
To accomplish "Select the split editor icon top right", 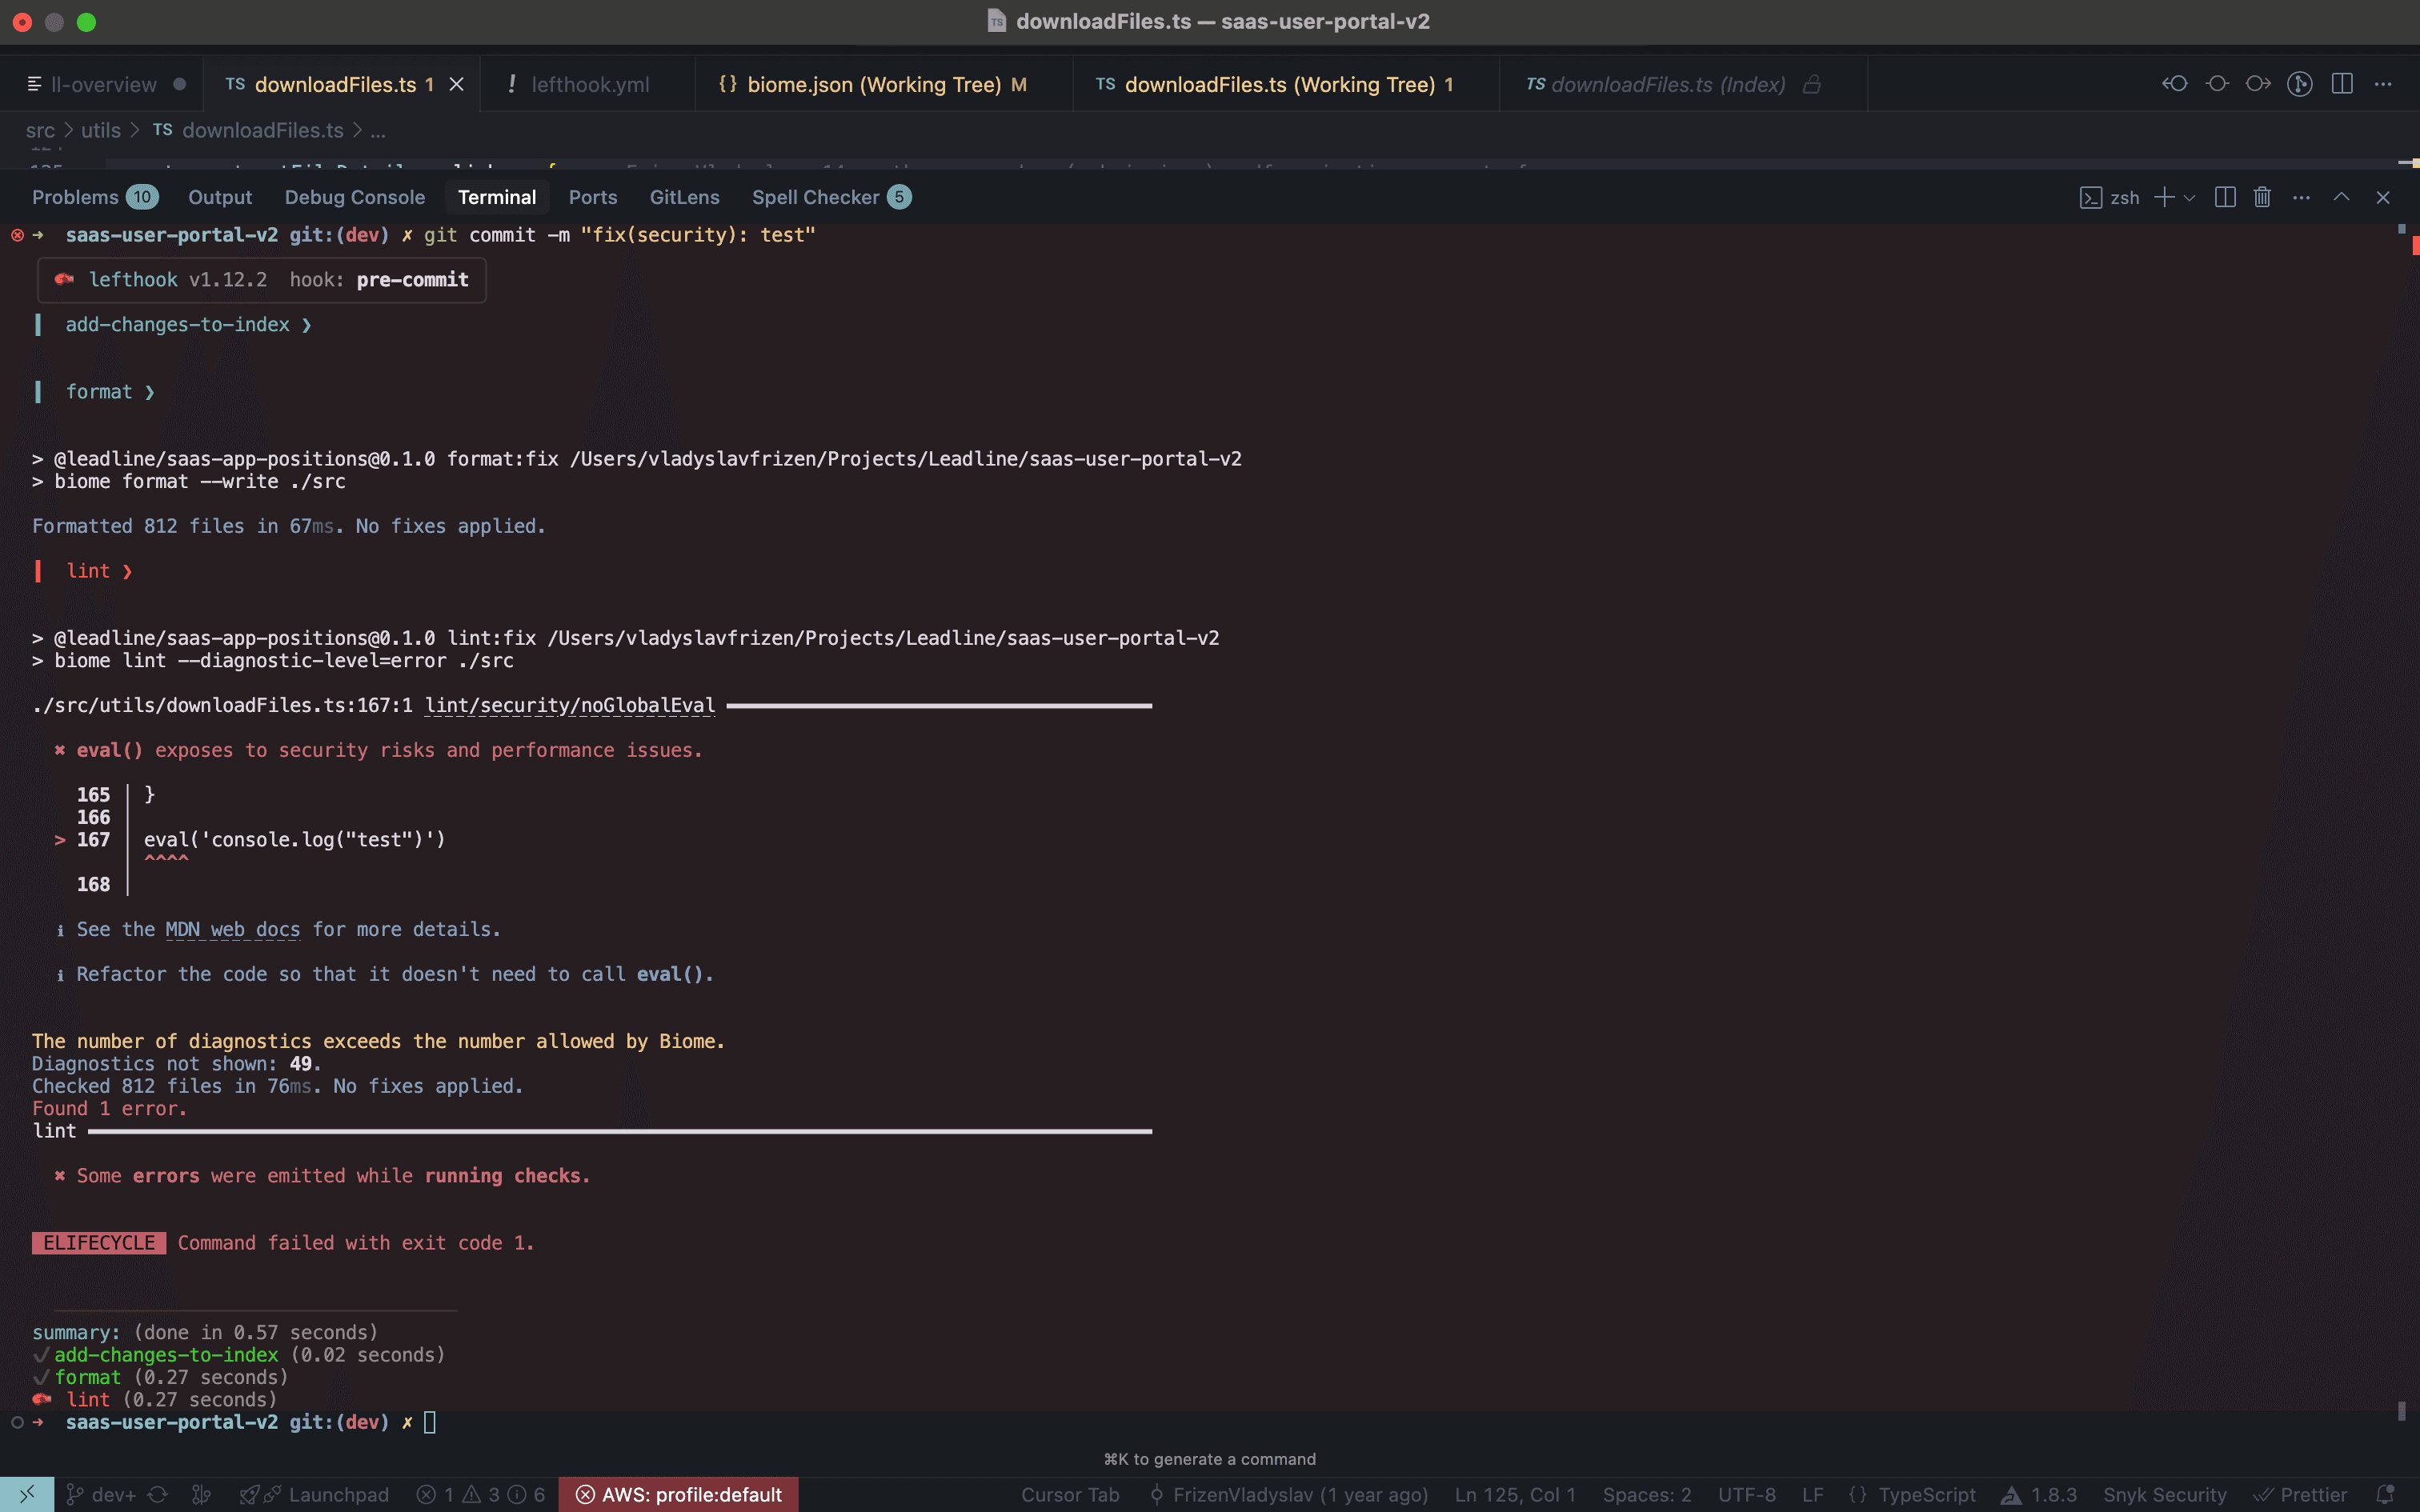I will [2342, 84].
